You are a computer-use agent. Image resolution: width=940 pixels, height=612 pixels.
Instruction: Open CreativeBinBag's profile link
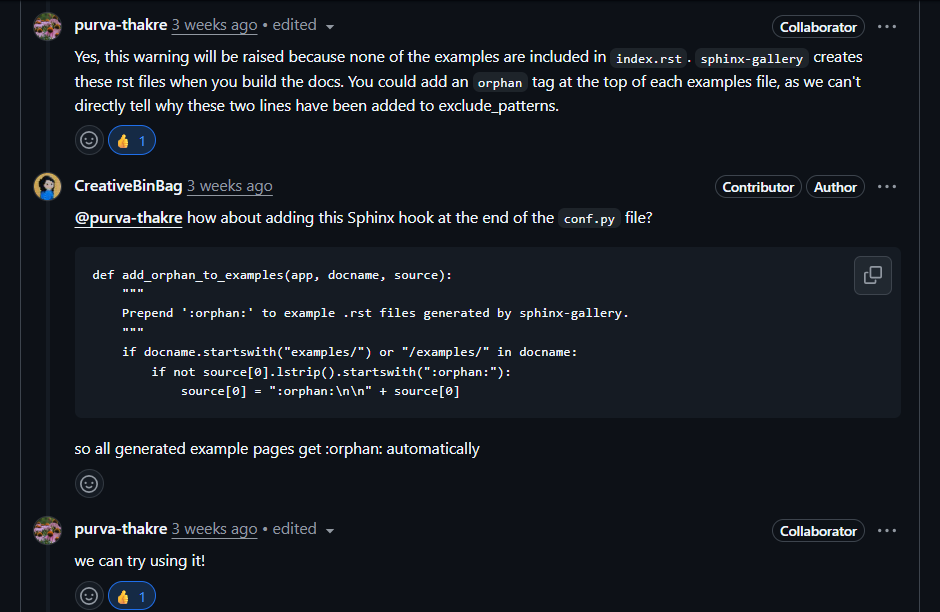pos(128,186)
